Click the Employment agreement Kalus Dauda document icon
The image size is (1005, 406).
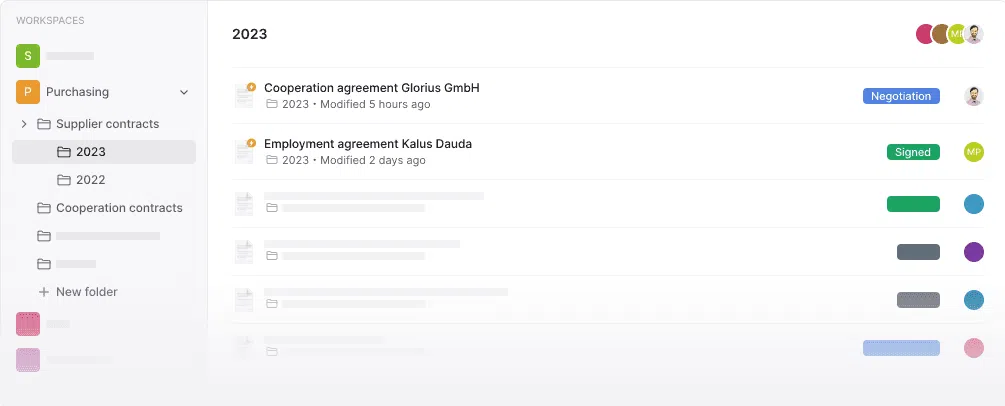[x=244, y=152]
